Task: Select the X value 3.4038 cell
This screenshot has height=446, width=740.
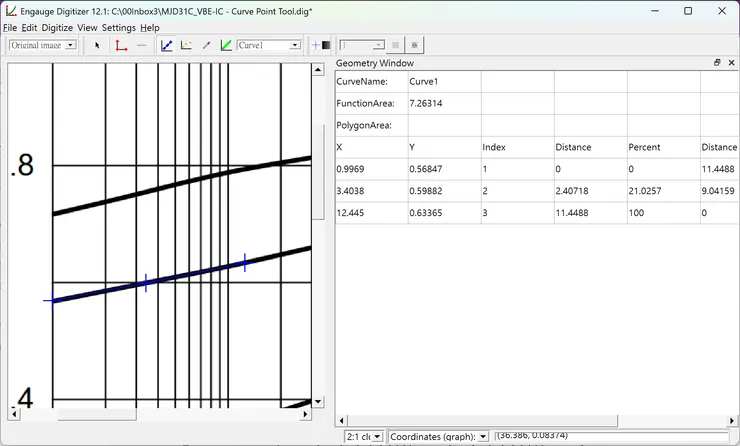Action: 371,191
